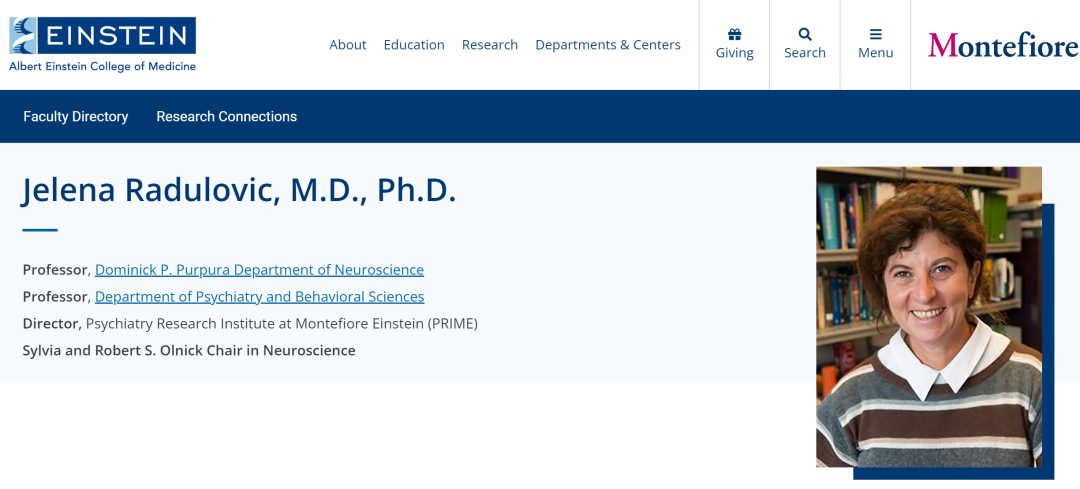Switch to Research Connections tab
The image size is (1080, 489).
click(227, 117)
